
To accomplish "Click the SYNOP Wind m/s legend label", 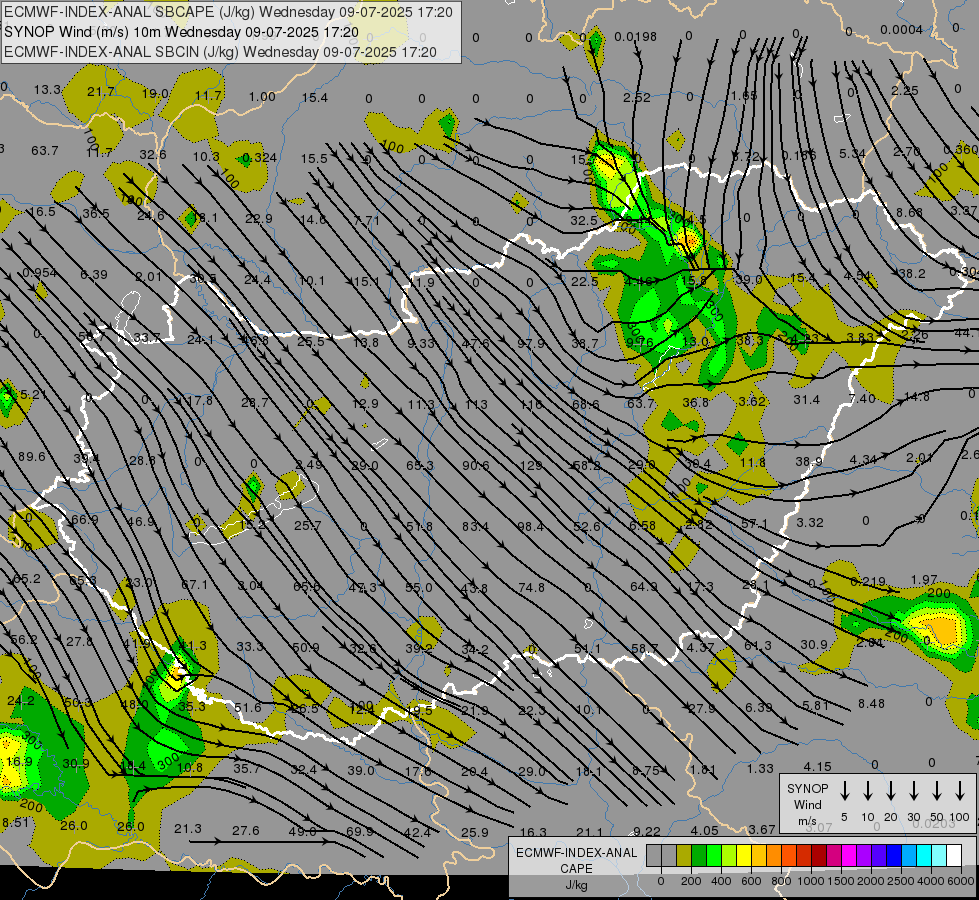I will coord(807,804).
